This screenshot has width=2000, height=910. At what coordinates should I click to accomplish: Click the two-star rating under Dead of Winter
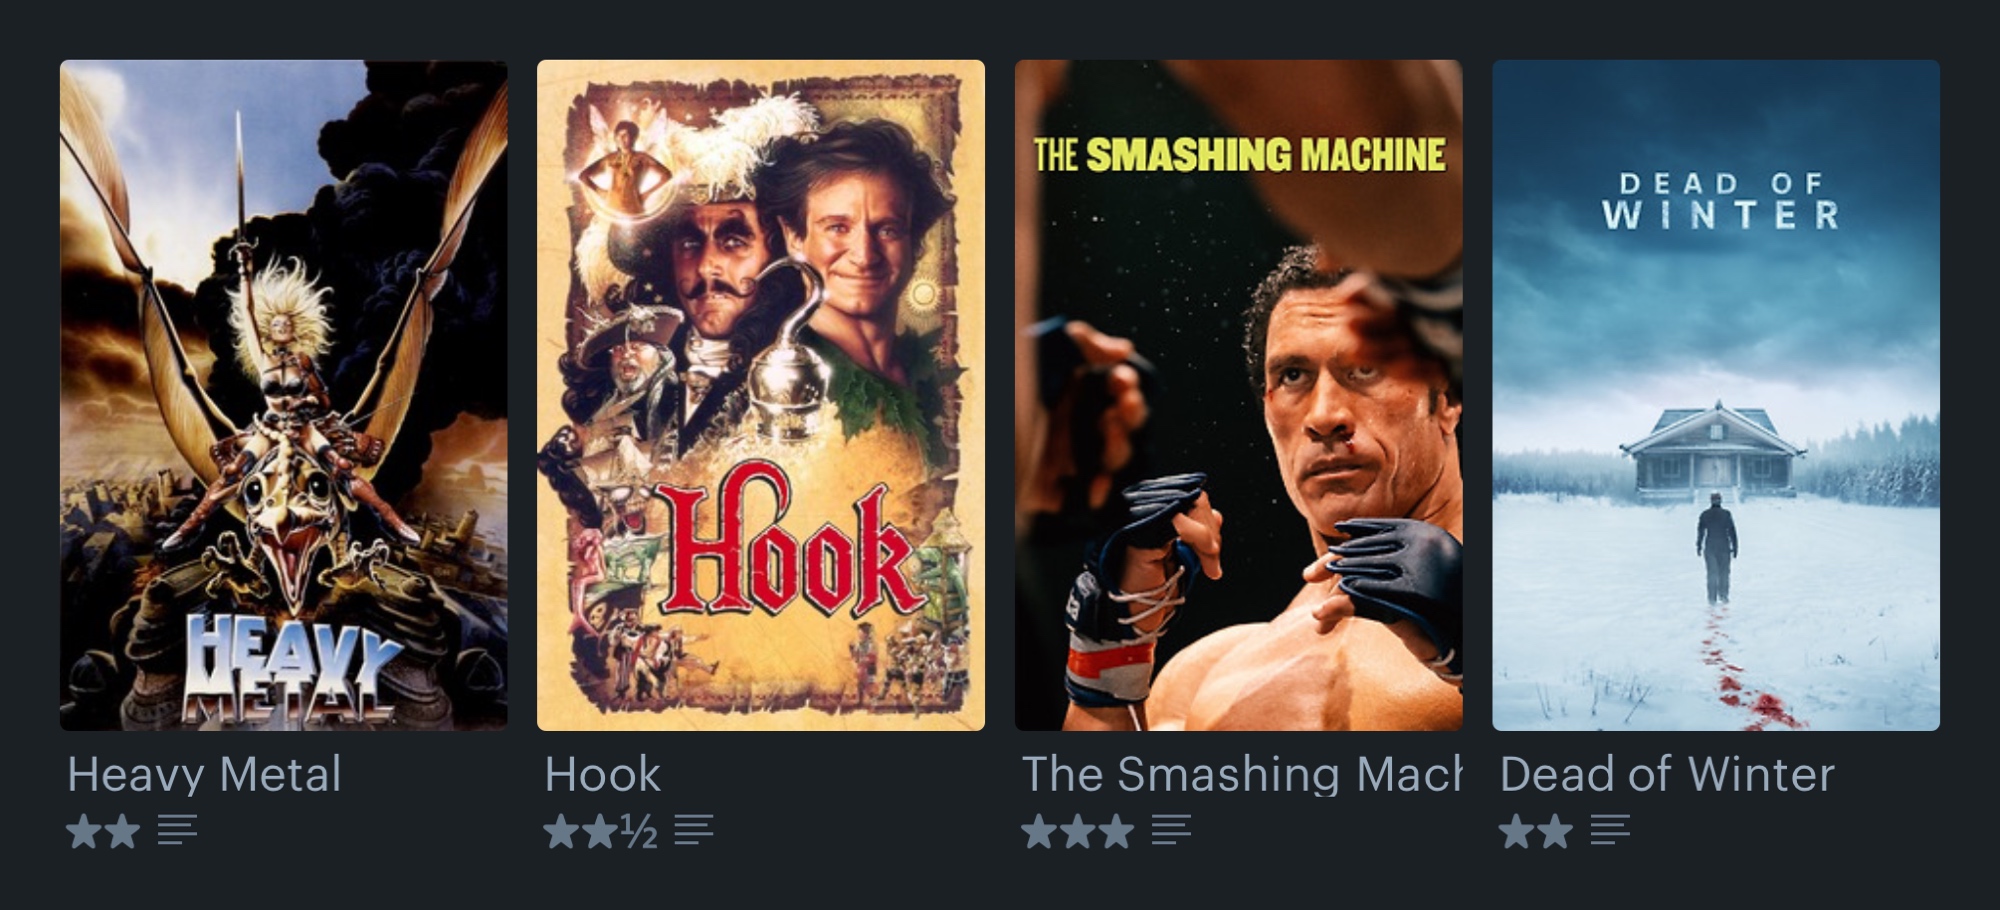click(x=1535, y=831)
